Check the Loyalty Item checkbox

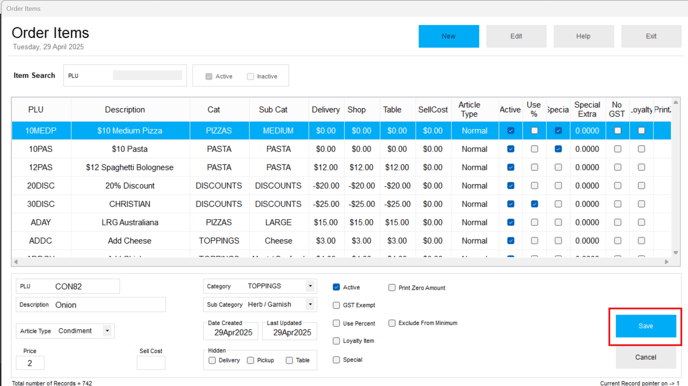point(336,340)
